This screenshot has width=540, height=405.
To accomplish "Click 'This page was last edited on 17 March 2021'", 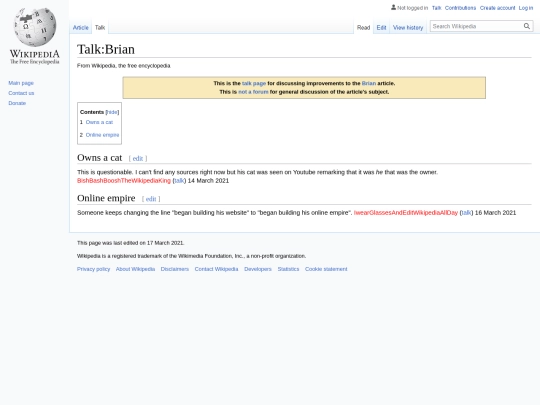I will coord(131,243).
